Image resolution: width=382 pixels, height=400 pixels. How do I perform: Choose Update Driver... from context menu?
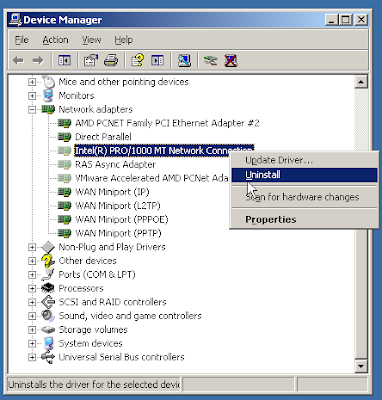click(305, 160)
